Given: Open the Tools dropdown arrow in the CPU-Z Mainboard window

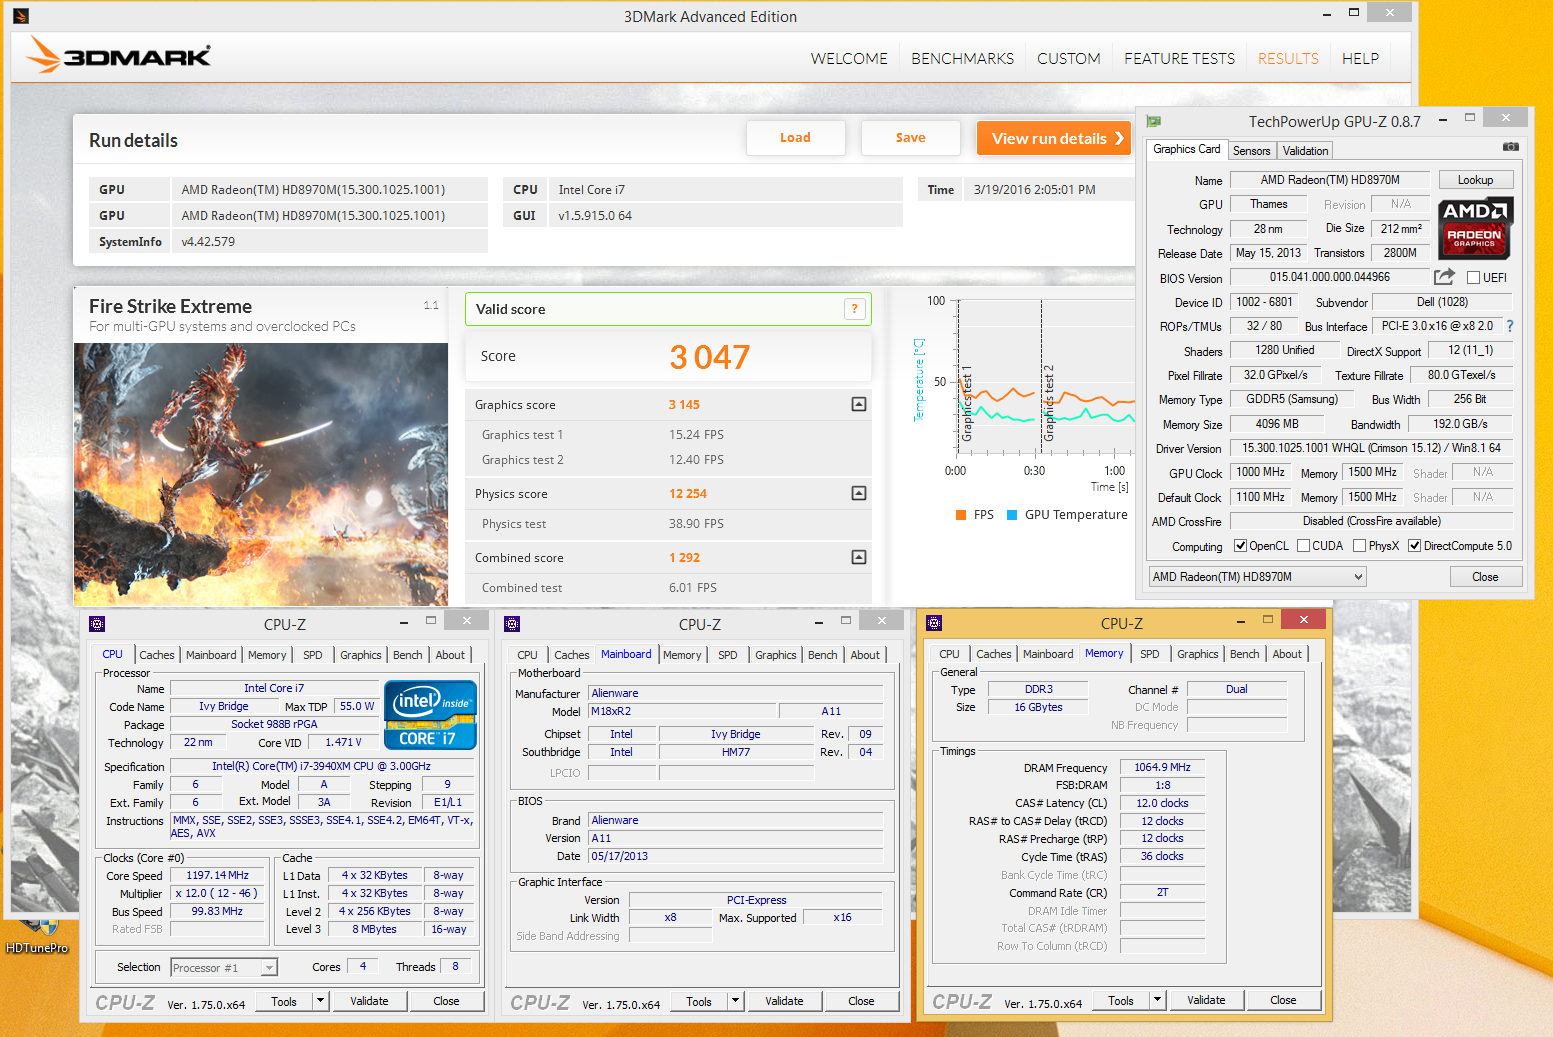Looking at the screenshot, I should pos(736,1001).
